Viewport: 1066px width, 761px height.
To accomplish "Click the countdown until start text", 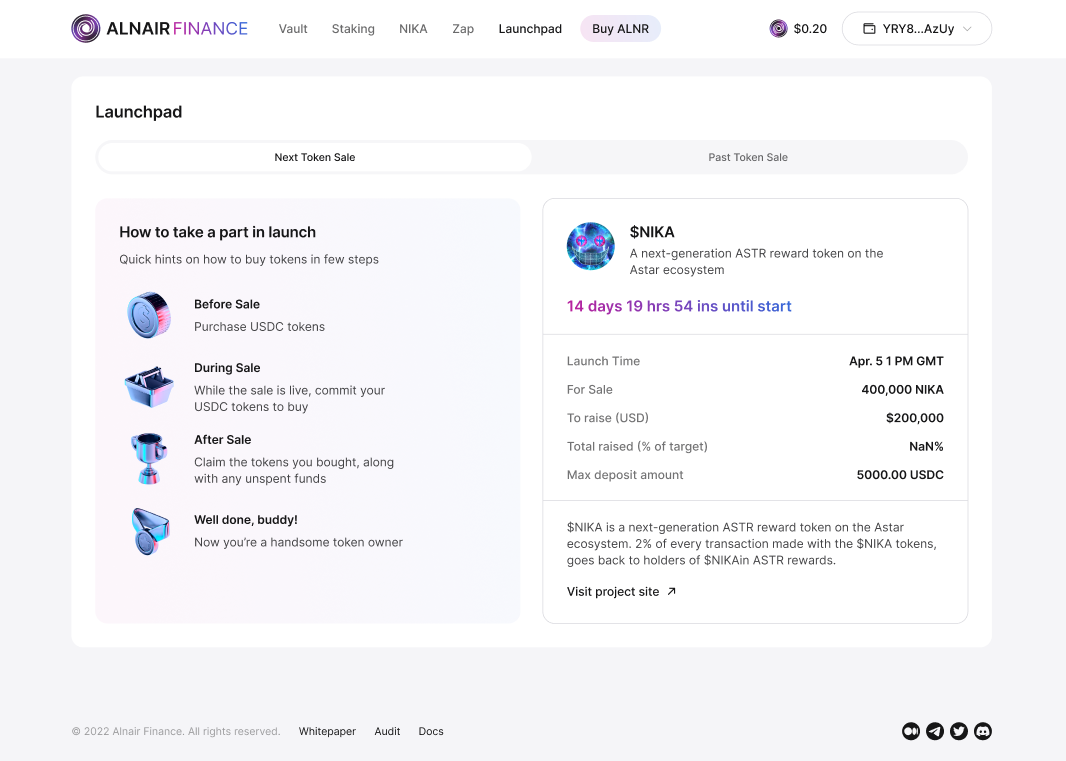I will 679,306.
